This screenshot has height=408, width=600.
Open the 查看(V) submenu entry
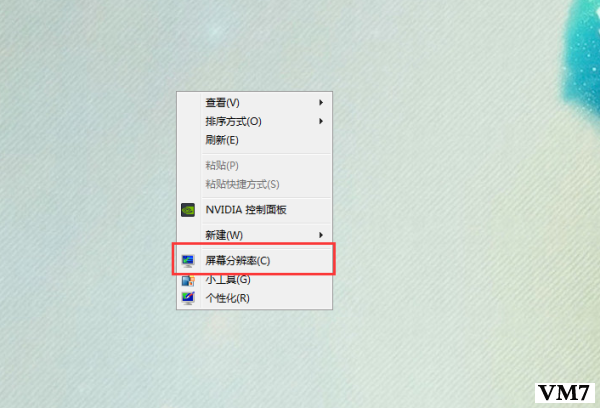pyautogui.click(x=254, y=103)
